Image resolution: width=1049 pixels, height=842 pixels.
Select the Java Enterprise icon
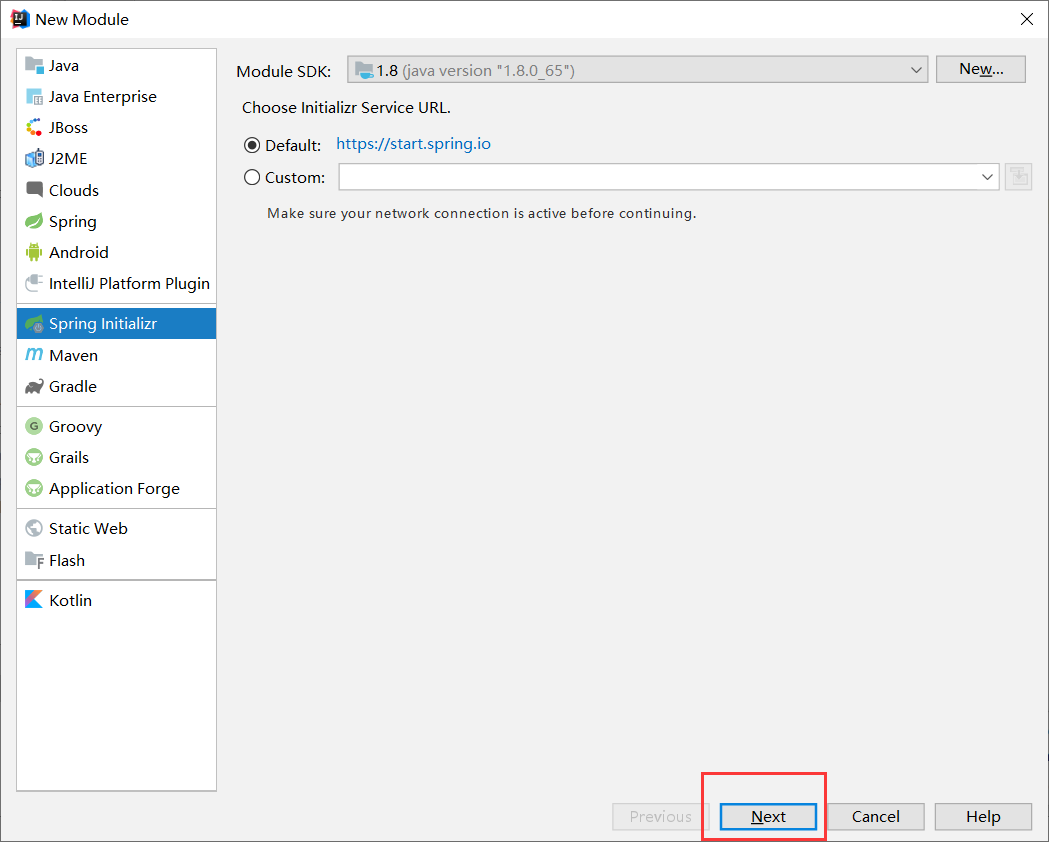coord(34,96)
